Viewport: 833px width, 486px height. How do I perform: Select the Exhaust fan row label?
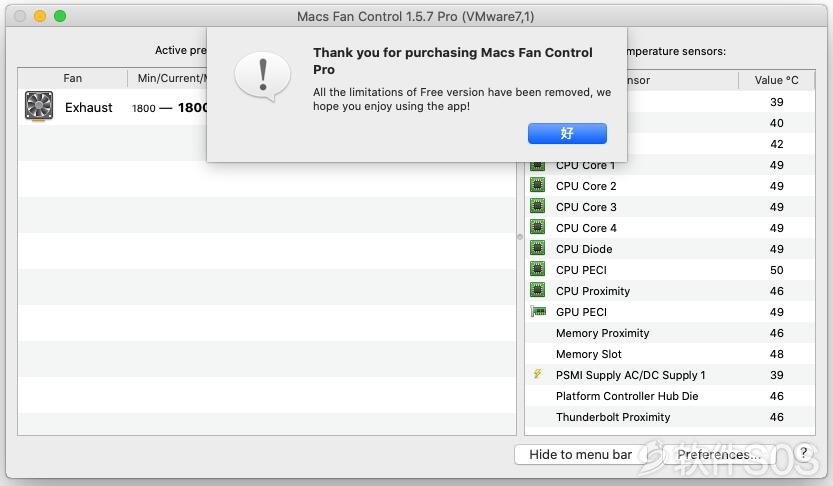[x=89, y=108]
